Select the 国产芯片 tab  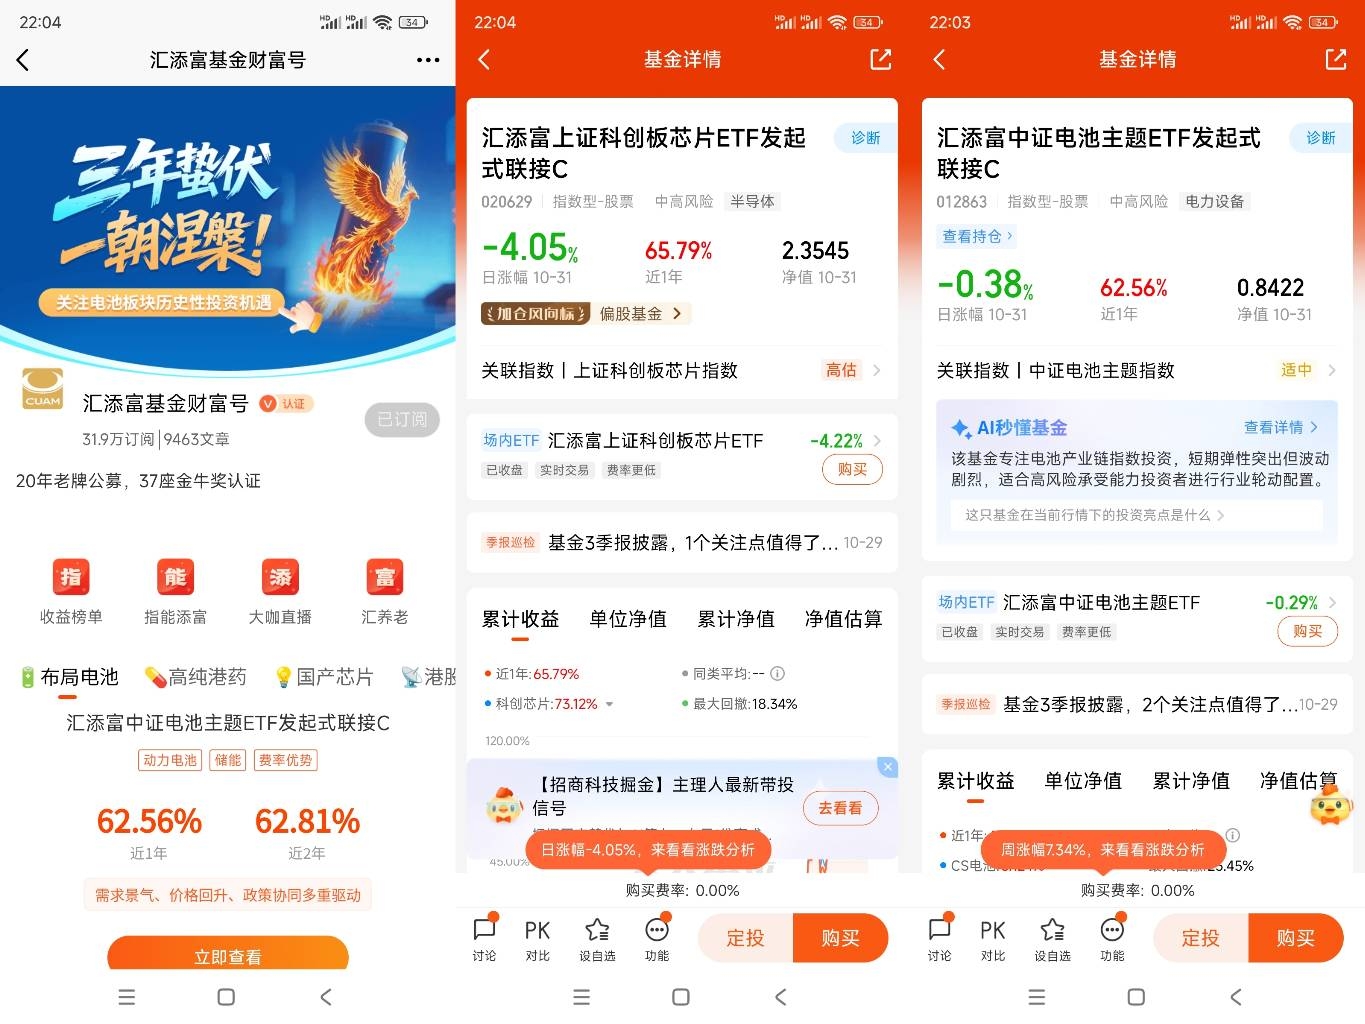pyautogui.click(x=323, y=677)
